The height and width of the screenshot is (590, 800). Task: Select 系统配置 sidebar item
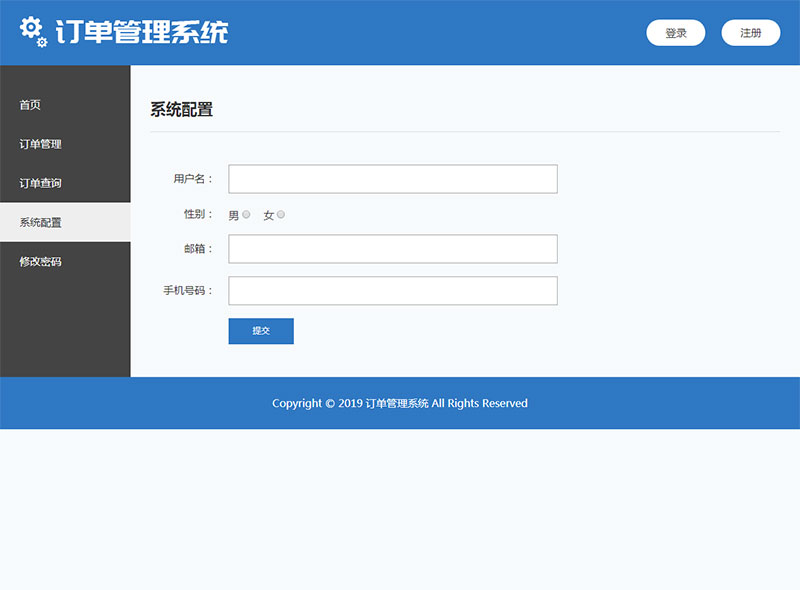coord(65,222)
